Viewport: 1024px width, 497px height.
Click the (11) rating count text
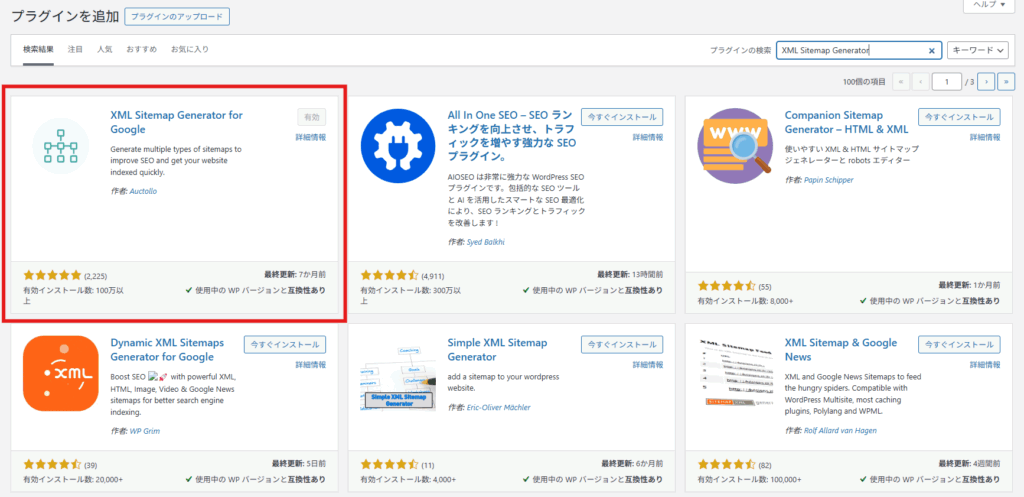click(x=428, y=466)
